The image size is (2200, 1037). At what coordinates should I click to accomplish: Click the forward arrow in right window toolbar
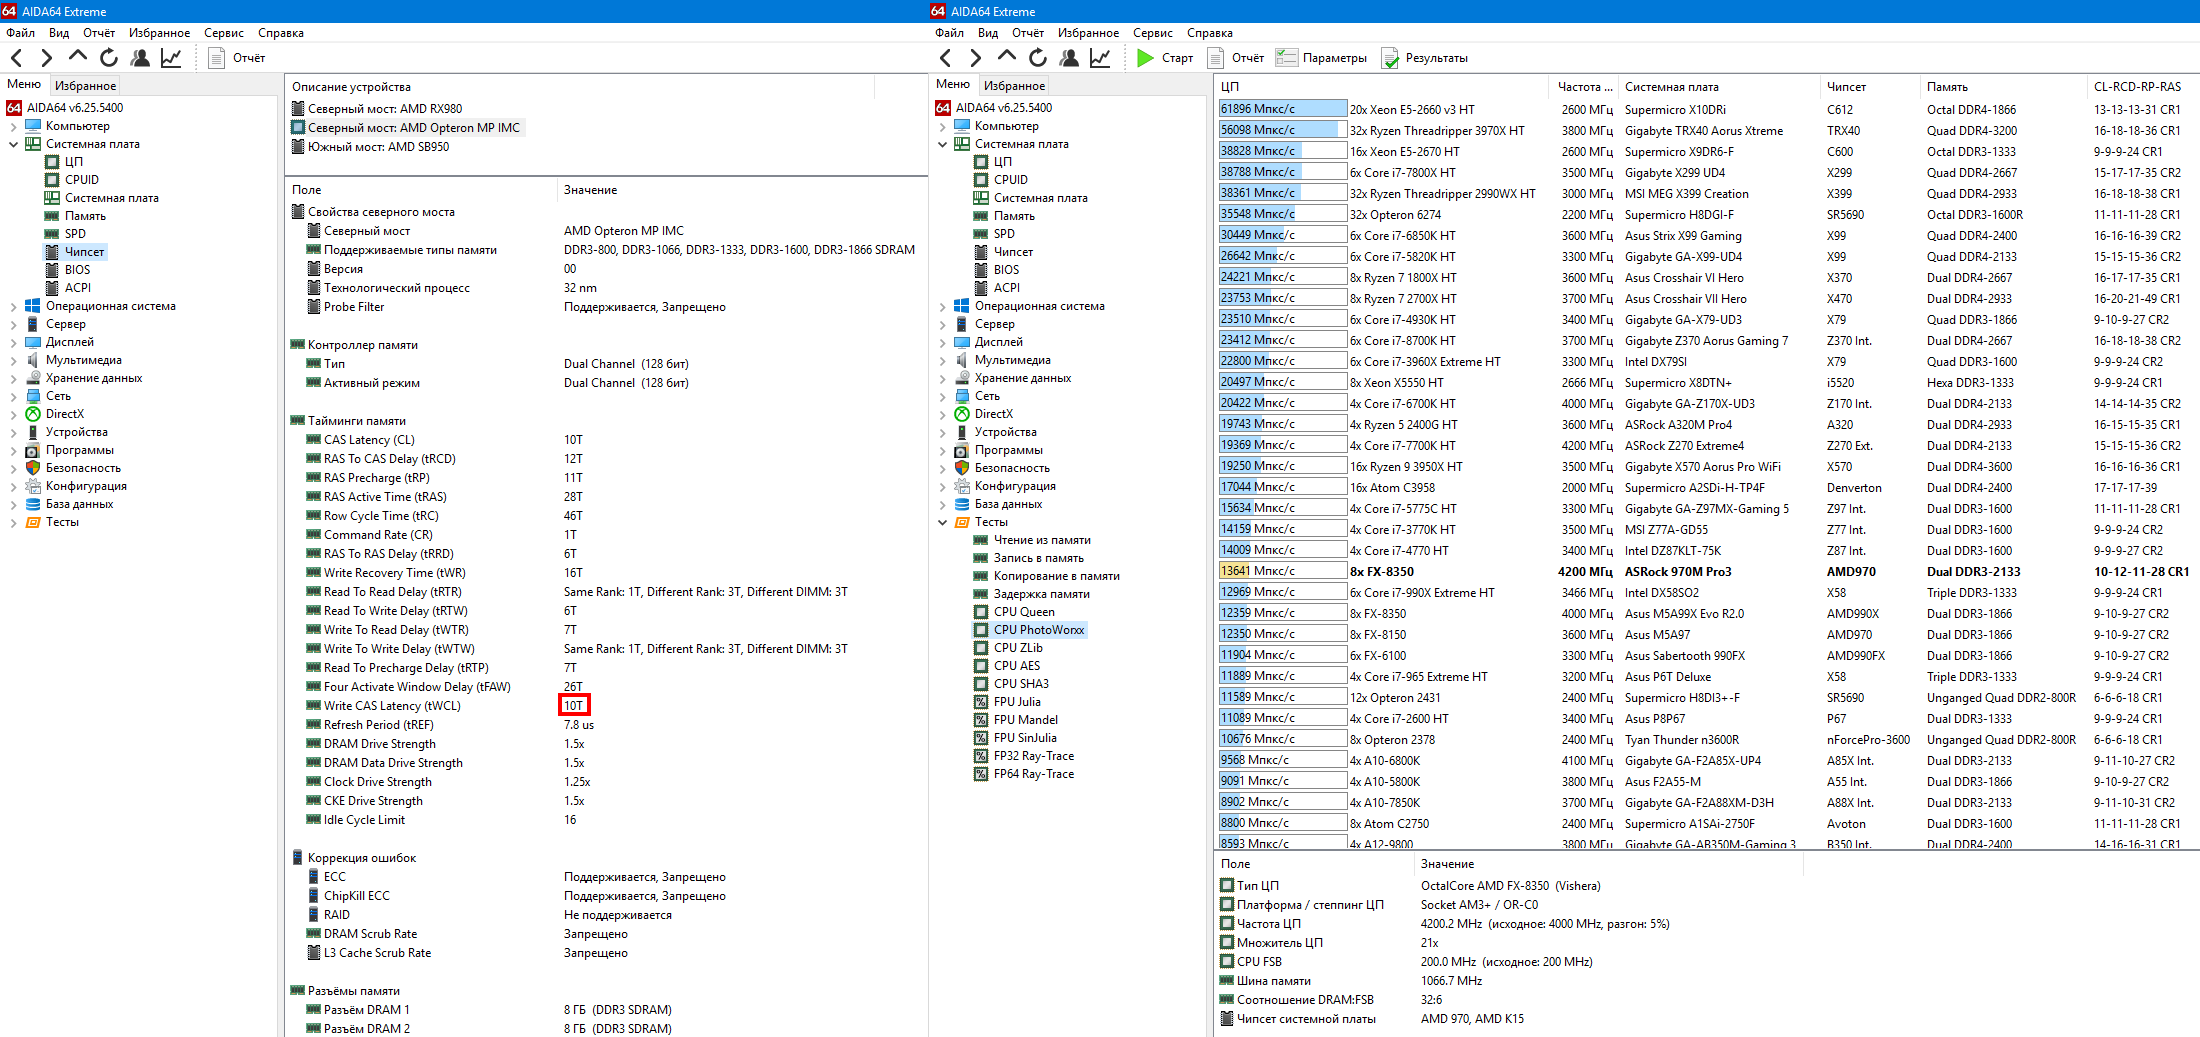[975, 58]
